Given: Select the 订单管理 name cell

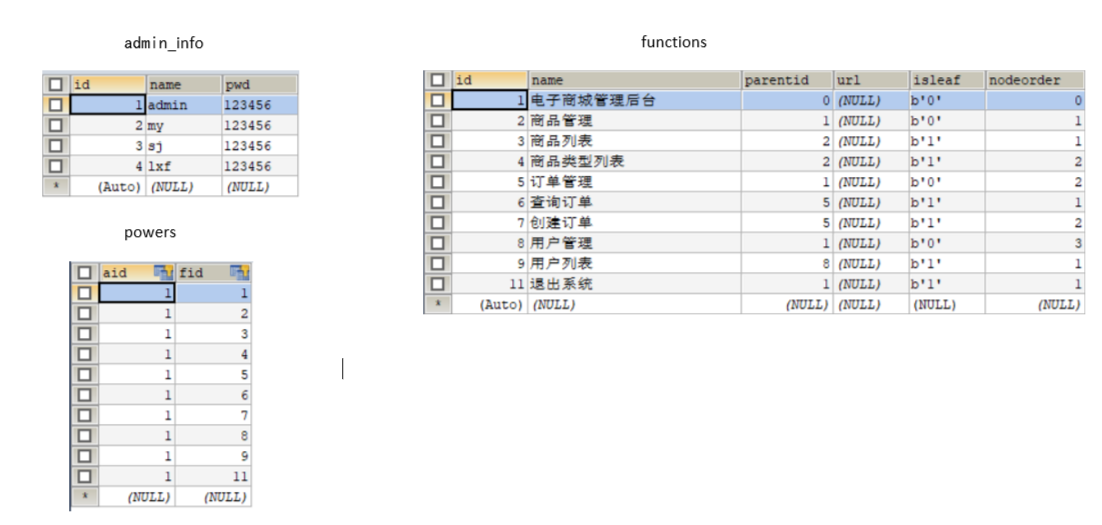Looking at the screenshot, I should 635,182.
